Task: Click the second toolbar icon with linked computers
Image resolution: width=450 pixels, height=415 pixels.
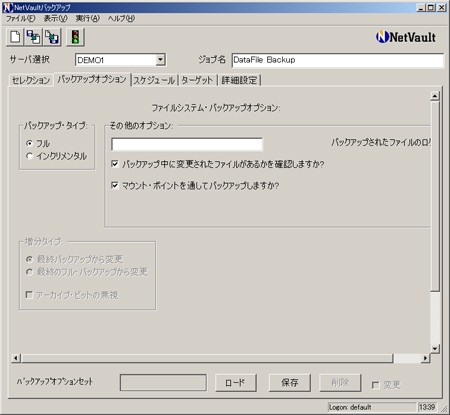Action: [34, 37]
